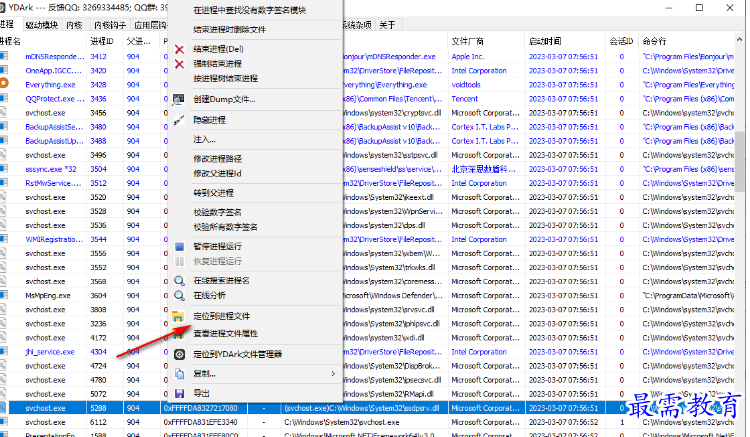Click the magnifier icon beside 在线搜索进程名
Viewport: 750px width, 437px height.
(179, 281)
